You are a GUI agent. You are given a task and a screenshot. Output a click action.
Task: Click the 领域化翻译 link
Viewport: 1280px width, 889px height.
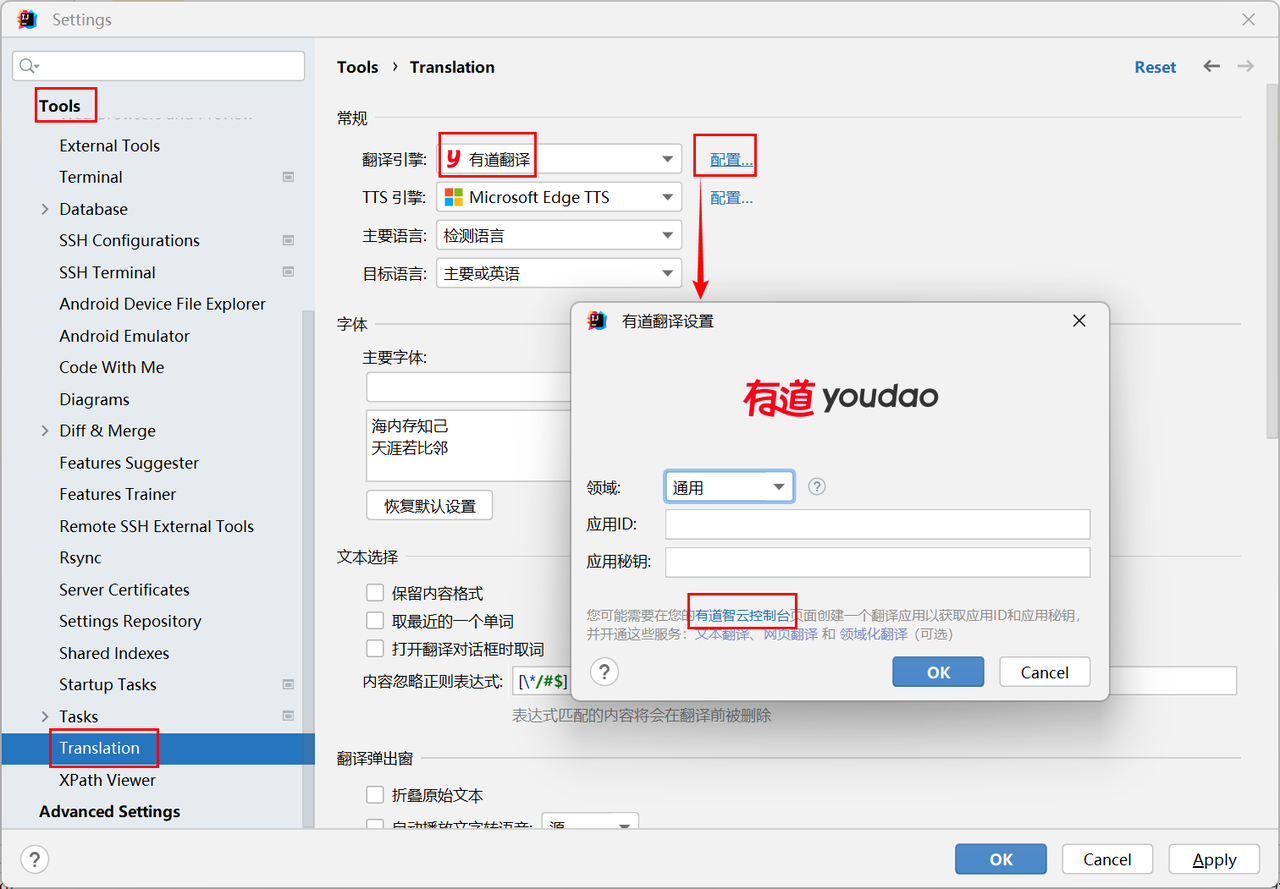point(874,634)
